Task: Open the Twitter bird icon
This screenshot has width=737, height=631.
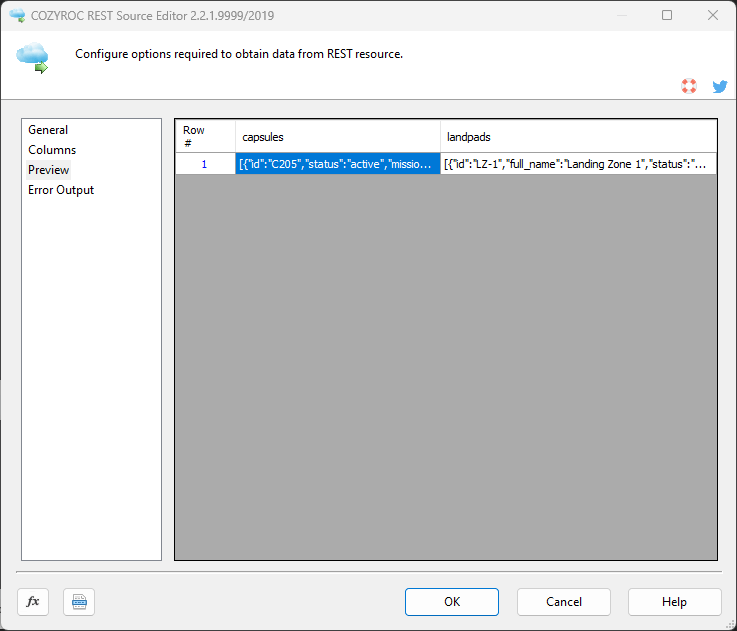Action: [x=720, y=86]
